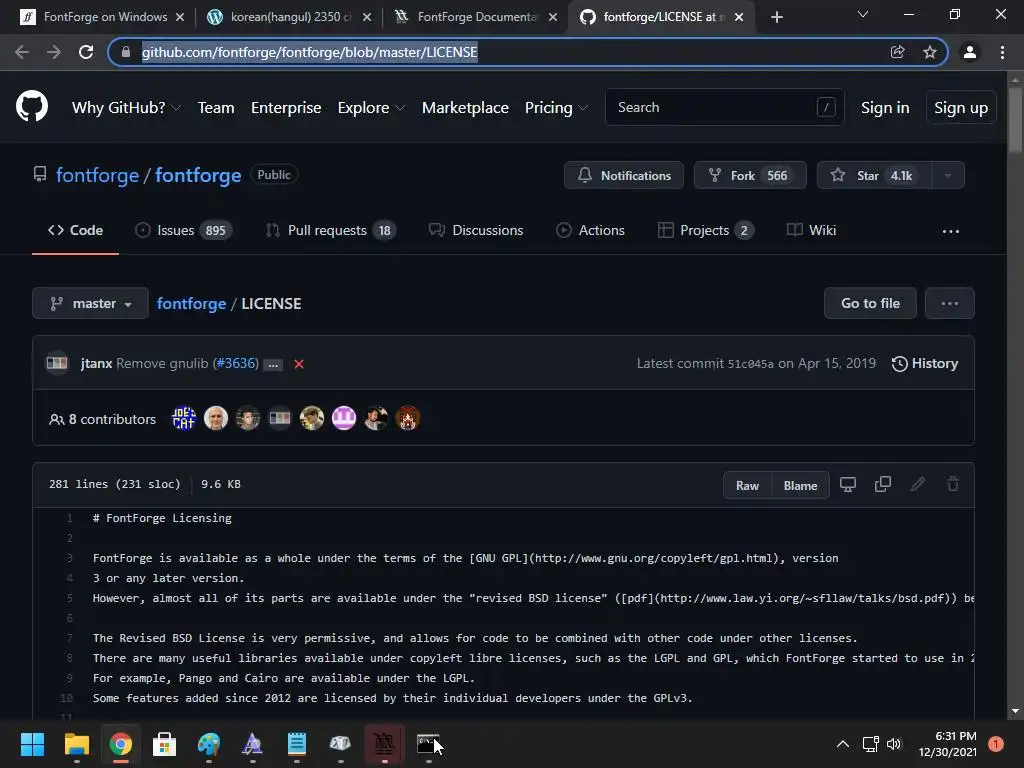Click the slash shortcut key in search
Image resolution: width=1024 pixels, height=768 pixels.
click(x=826, y=107)
